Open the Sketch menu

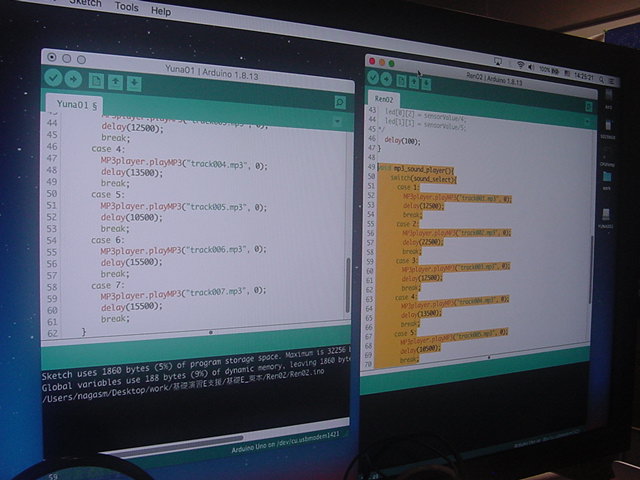[x=85, y=2]
